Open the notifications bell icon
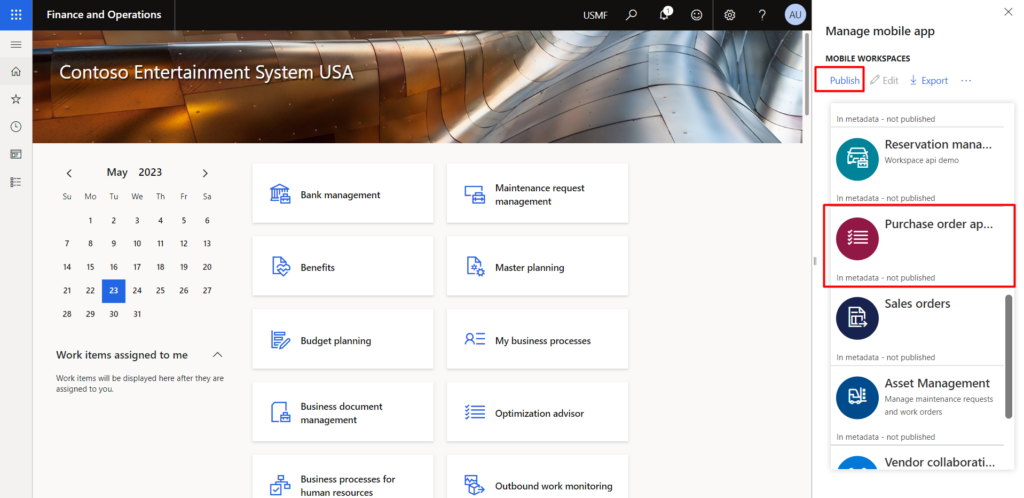1024x498 pixels. tap(665, 15)
